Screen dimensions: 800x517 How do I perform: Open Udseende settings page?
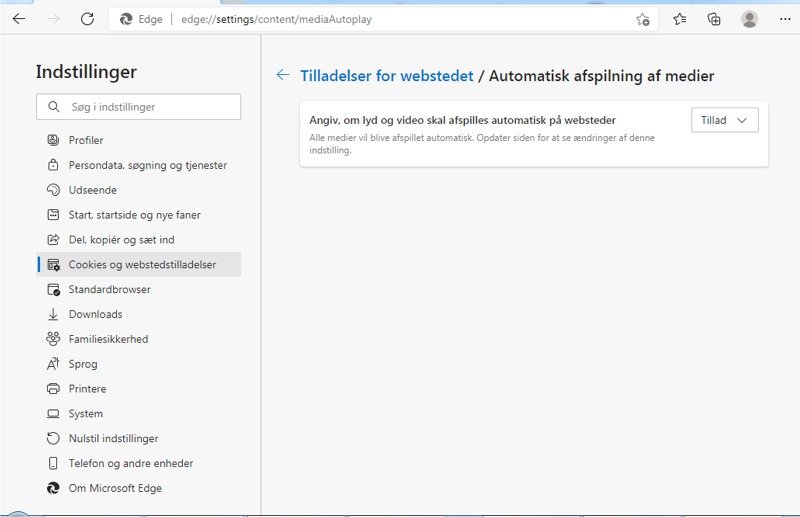pyautogui.click(x=92, y=190)
